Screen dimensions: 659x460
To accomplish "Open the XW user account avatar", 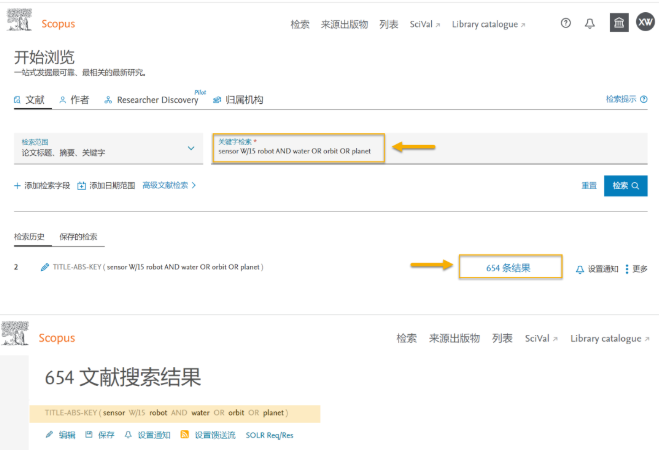I will (x=645, y=23).
